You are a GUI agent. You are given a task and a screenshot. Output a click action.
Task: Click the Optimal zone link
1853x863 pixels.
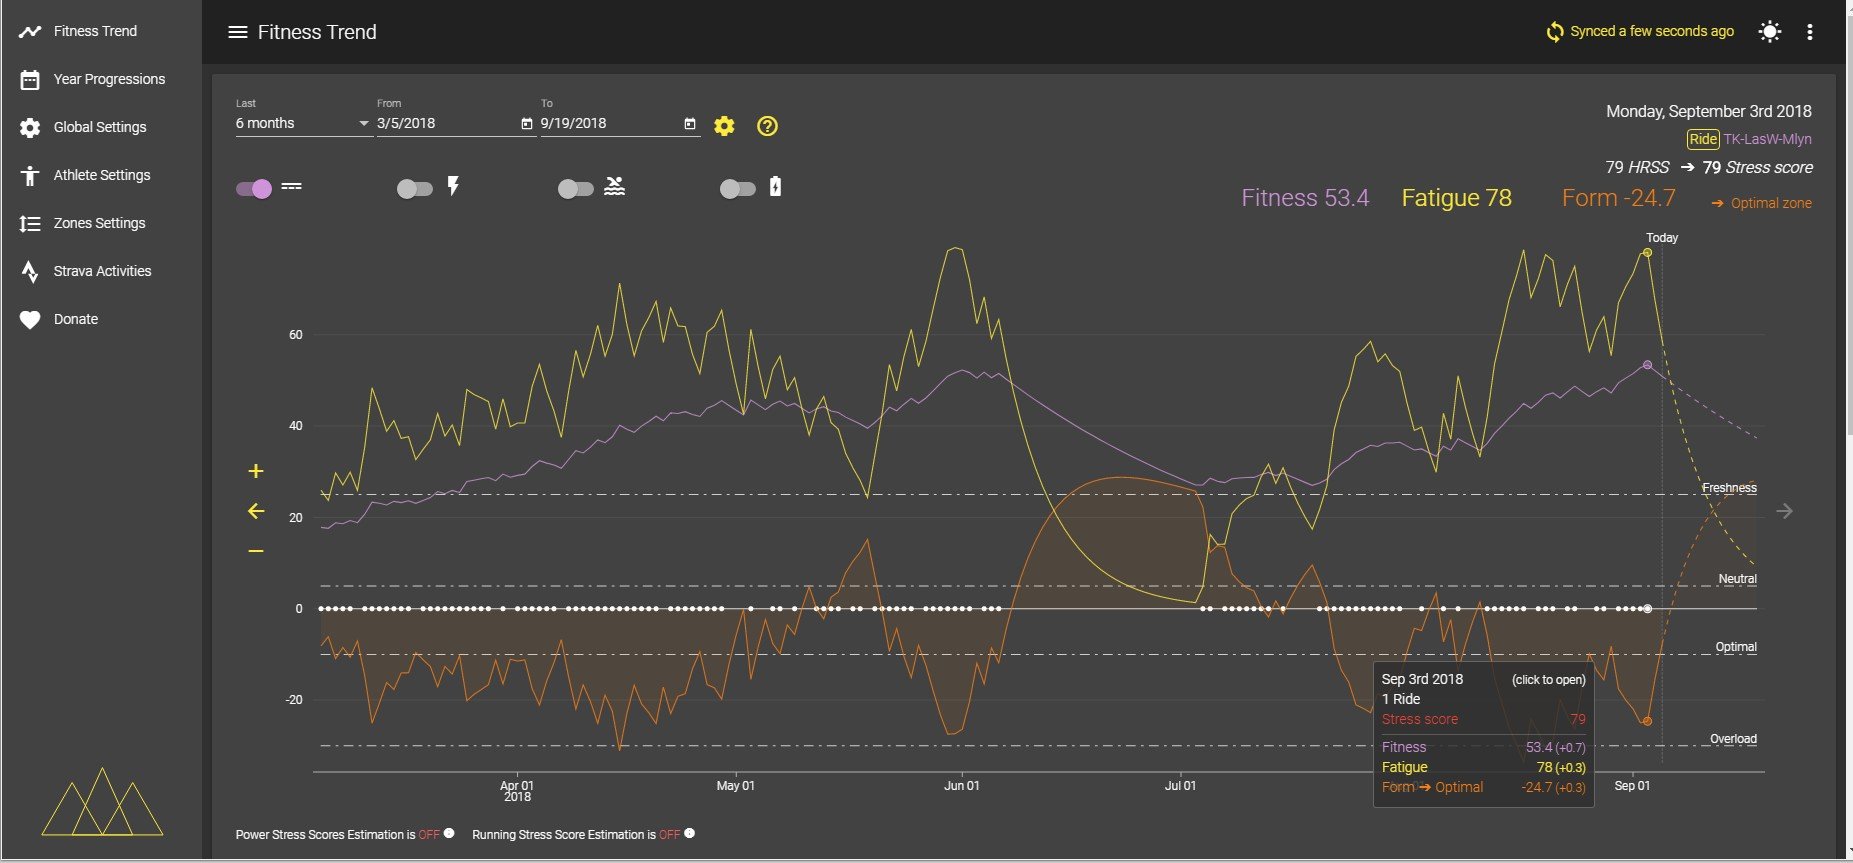pos(1771,203)
